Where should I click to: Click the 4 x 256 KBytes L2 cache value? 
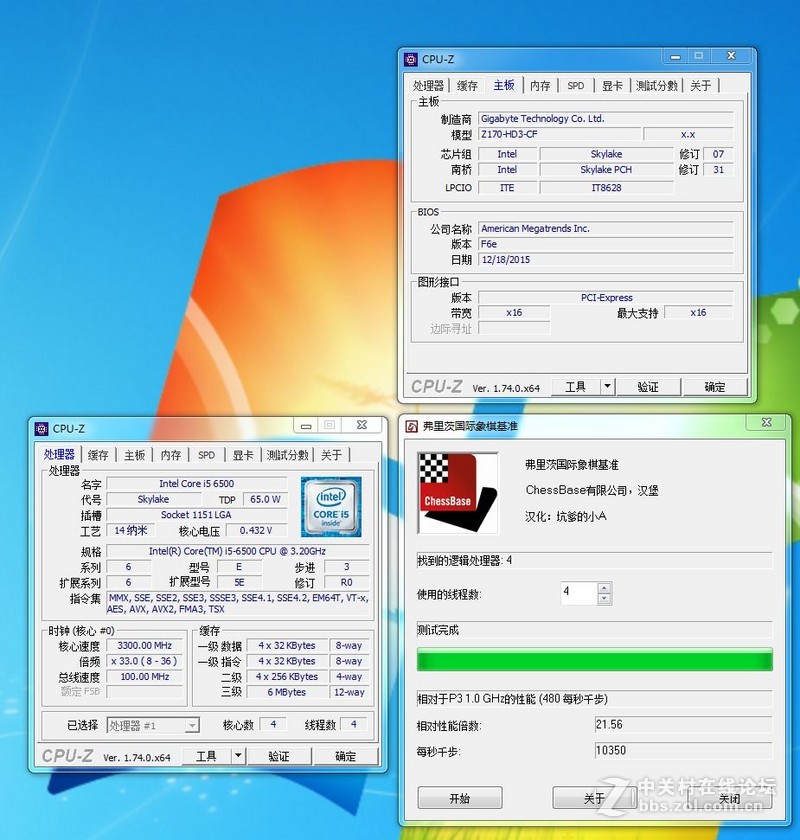pos(287,677)
